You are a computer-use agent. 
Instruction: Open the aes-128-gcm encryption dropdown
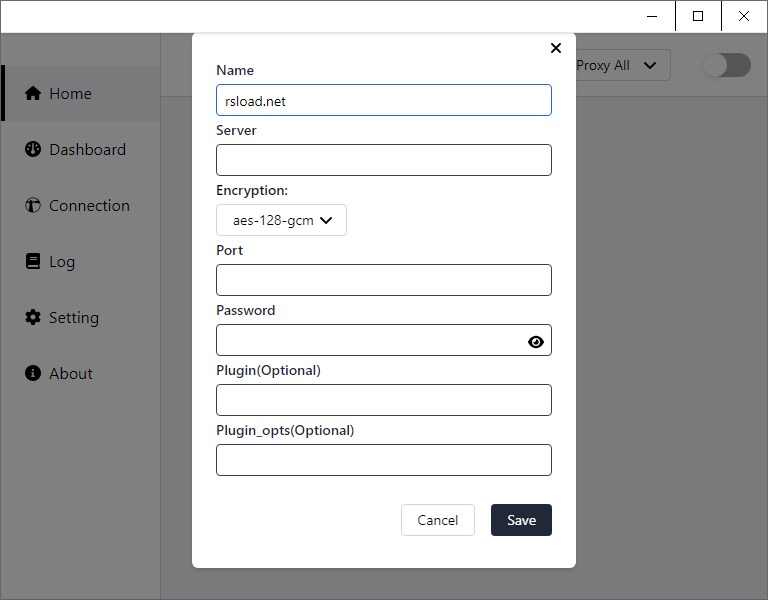tap(281, 220)
